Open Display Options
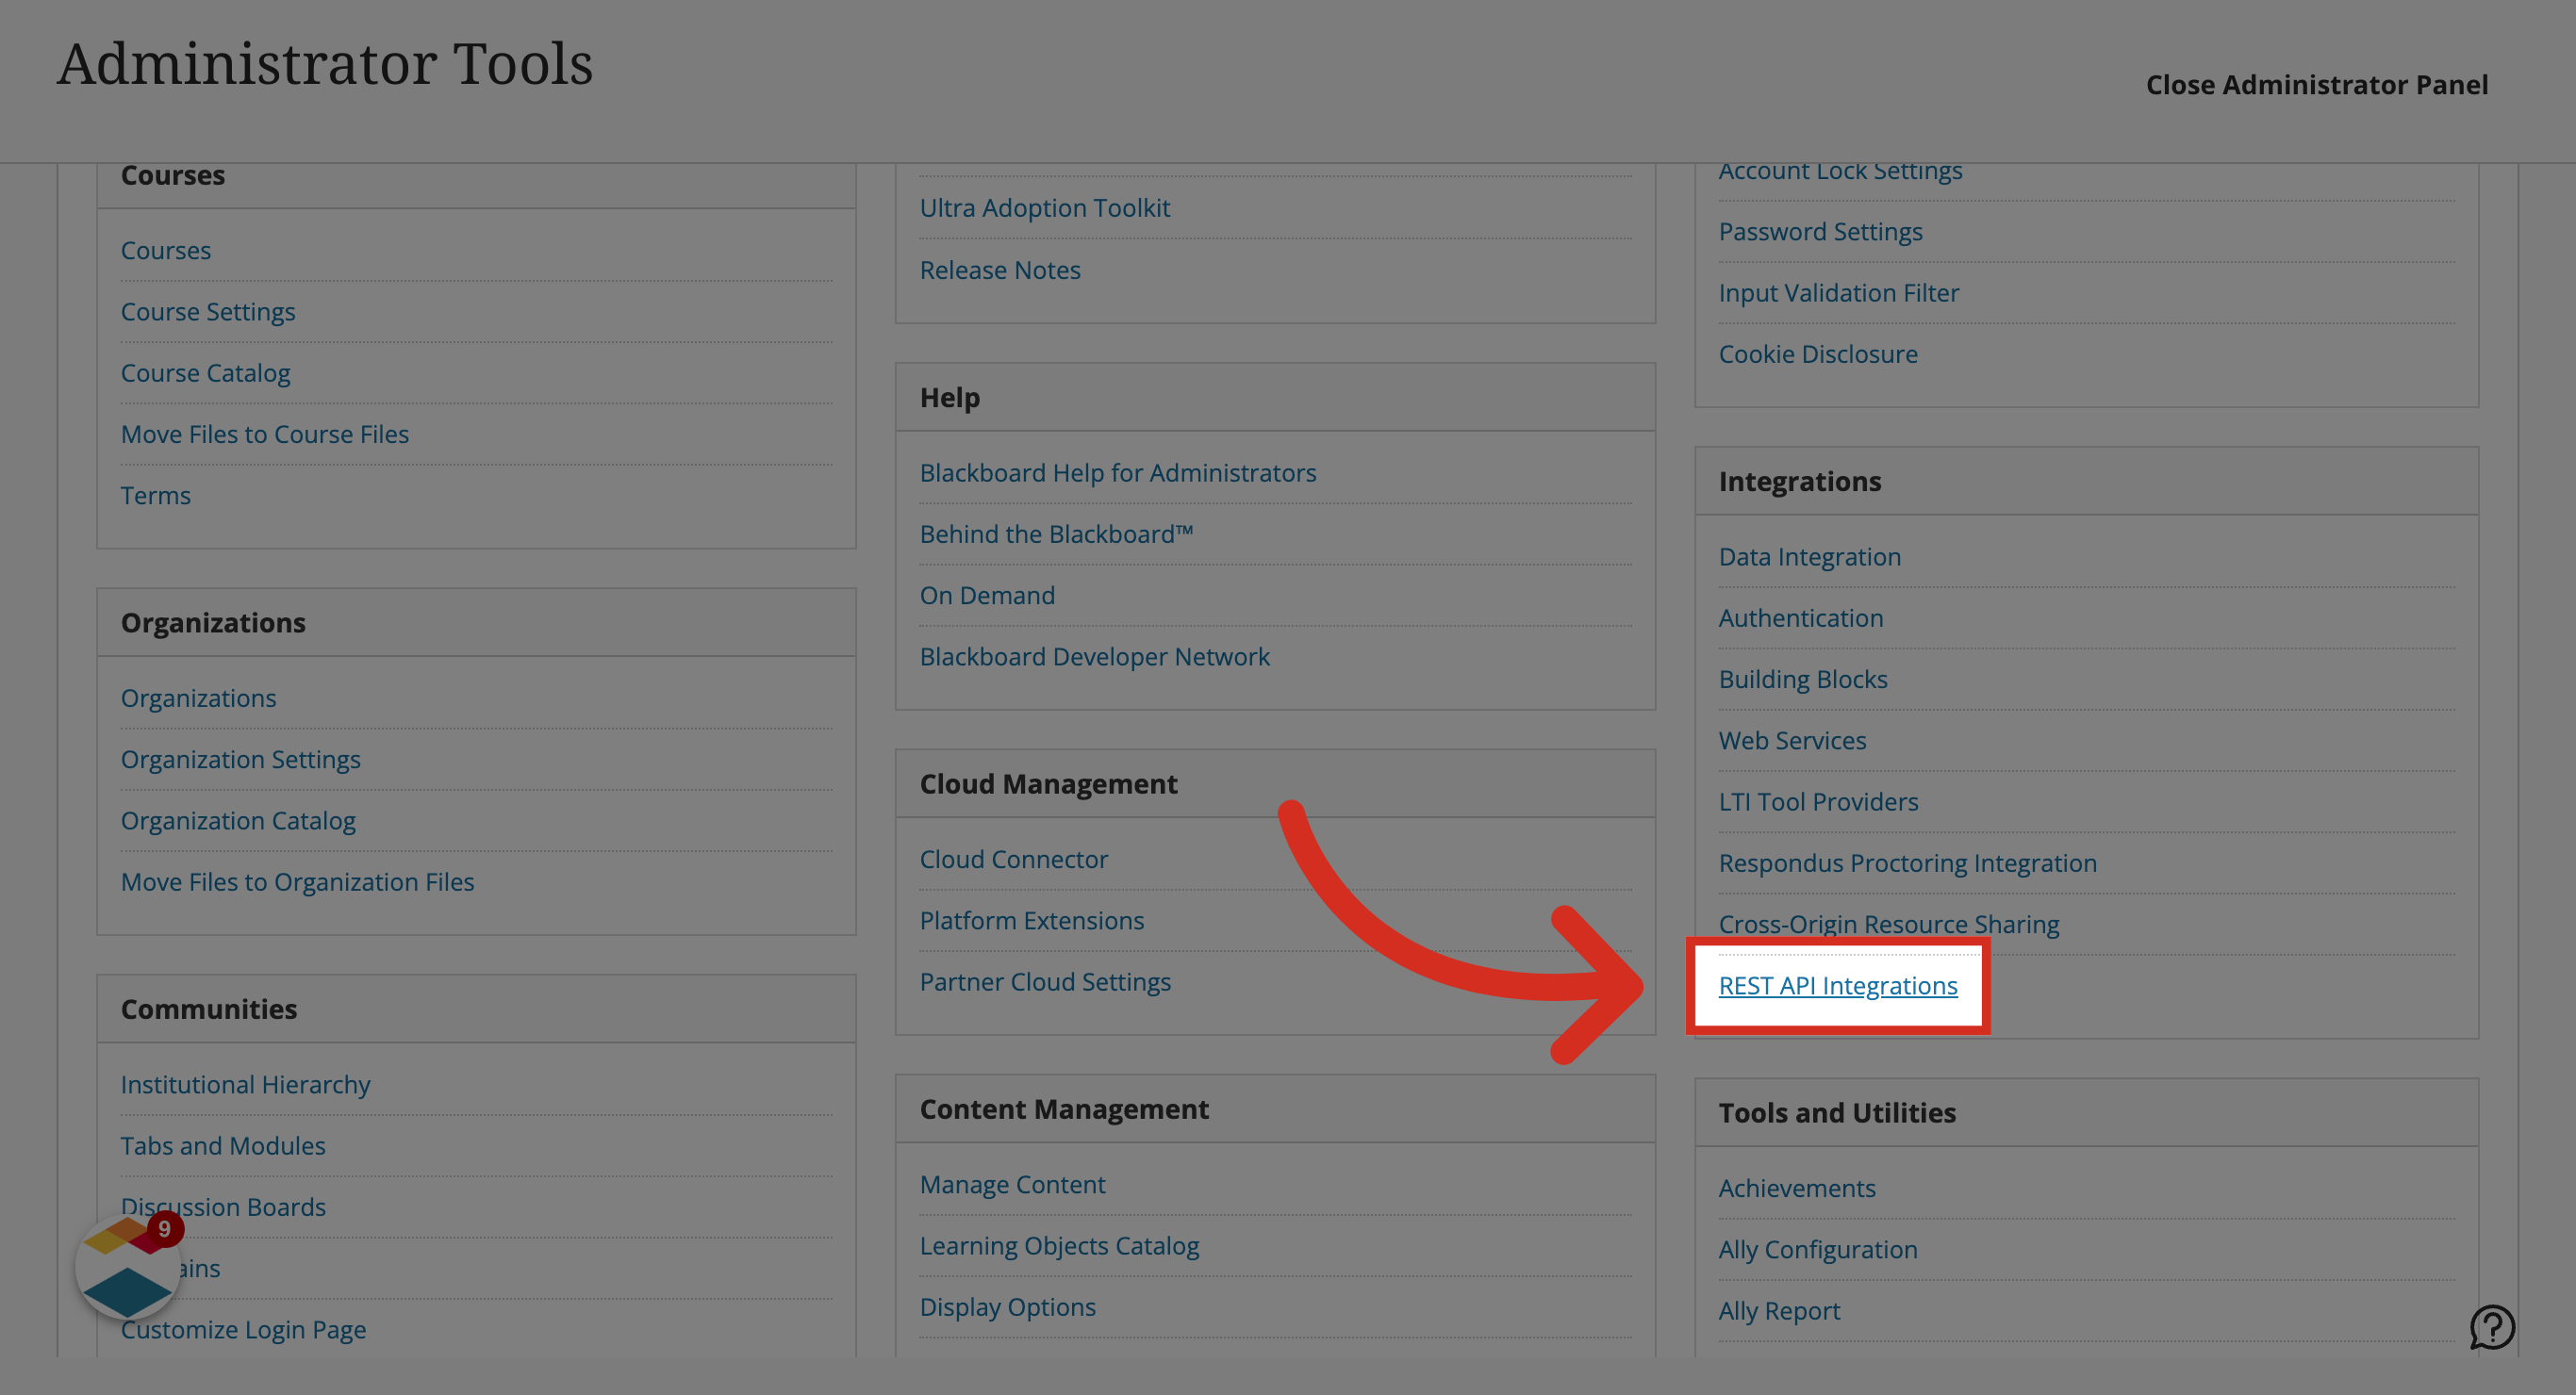Image resolution: width=2576 pixels, height=1395 pixels. tap(1008, 1307)
